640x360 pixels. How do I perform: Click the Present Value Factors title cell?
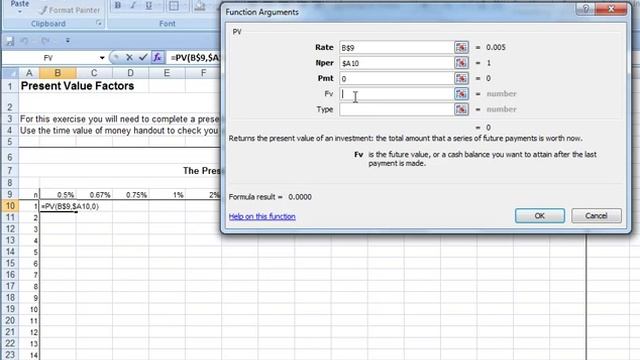click(x=77, y=86)
